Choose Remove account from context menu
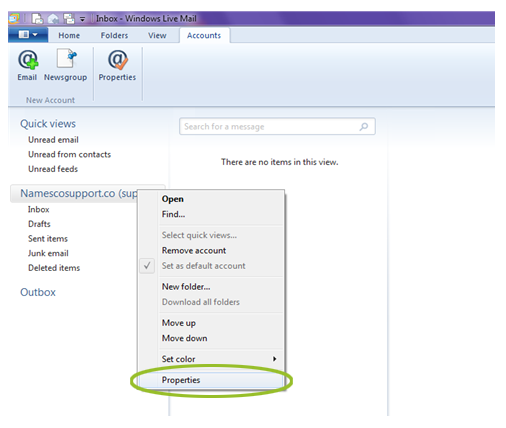 coord(211,251)
